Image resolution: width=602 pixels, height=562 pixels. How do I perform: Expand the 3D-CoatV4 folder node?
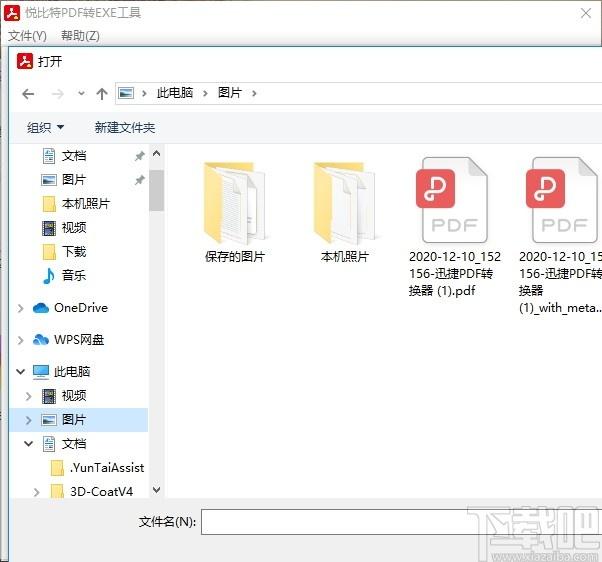pos(37,492)
